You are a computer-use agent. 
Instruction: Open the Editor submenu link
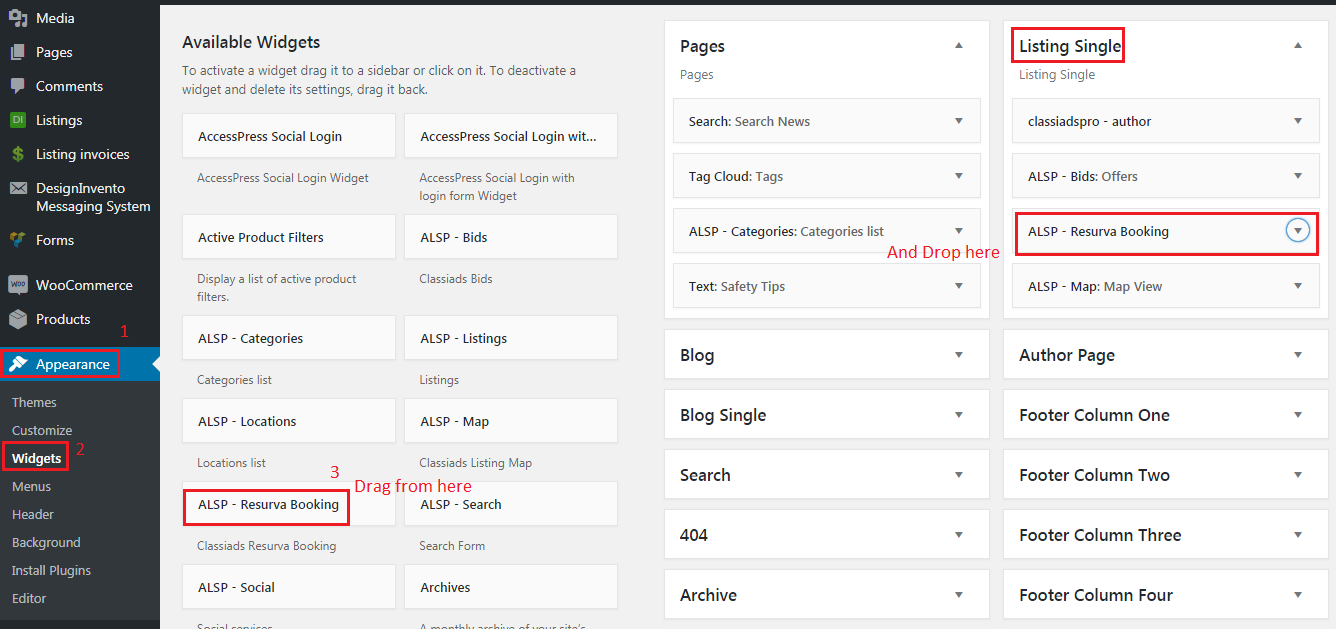coord(29,598)
